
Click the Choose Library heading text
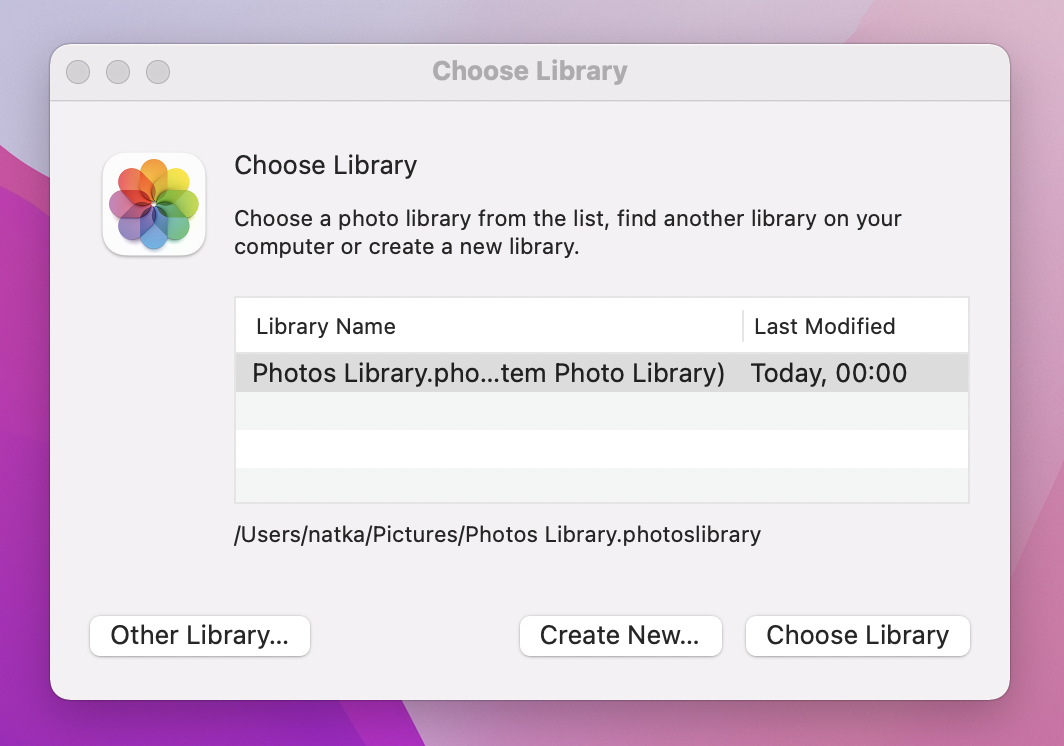[326, 166]
